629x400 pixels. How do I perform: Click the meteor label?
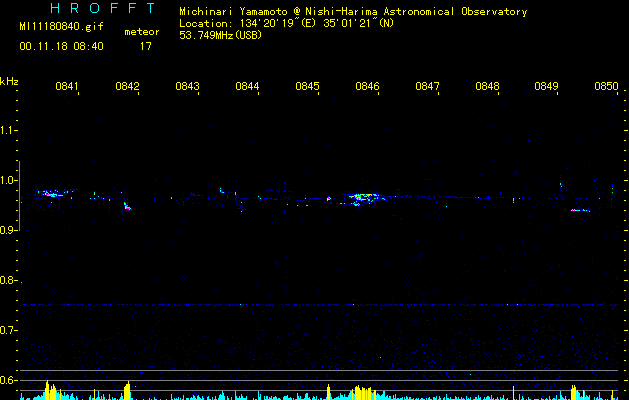coord(142,32)
